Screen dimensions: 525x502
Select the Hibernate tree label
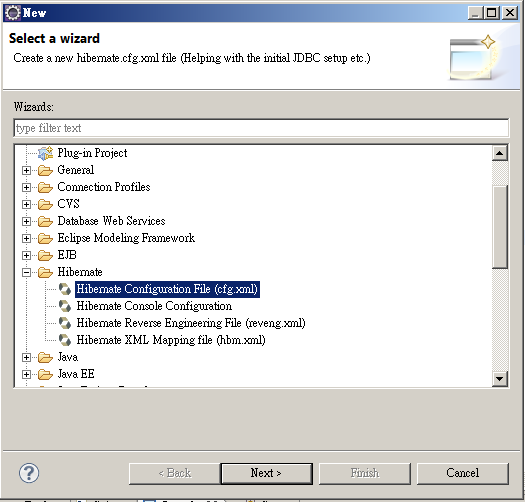(x=80, y=272)
